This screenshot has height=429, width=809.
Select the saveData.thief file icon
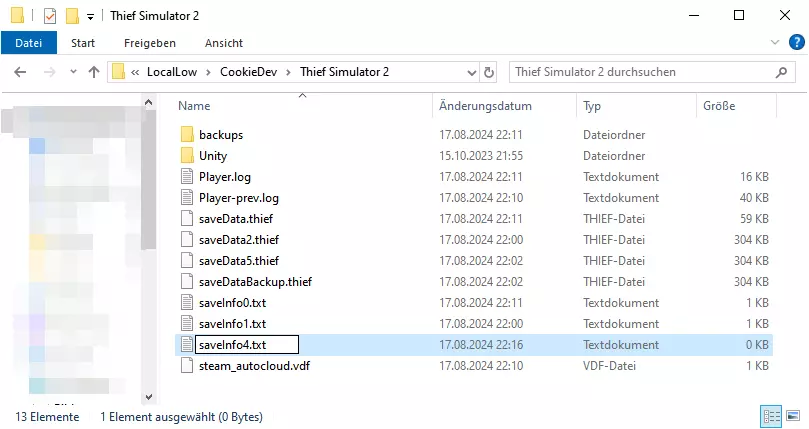click(x=187, y=219)
